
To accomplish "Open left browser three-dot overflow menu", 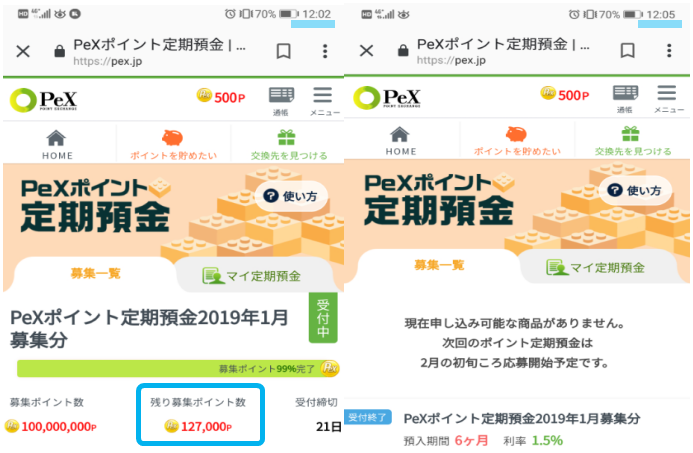I will [x=325, y=51].
